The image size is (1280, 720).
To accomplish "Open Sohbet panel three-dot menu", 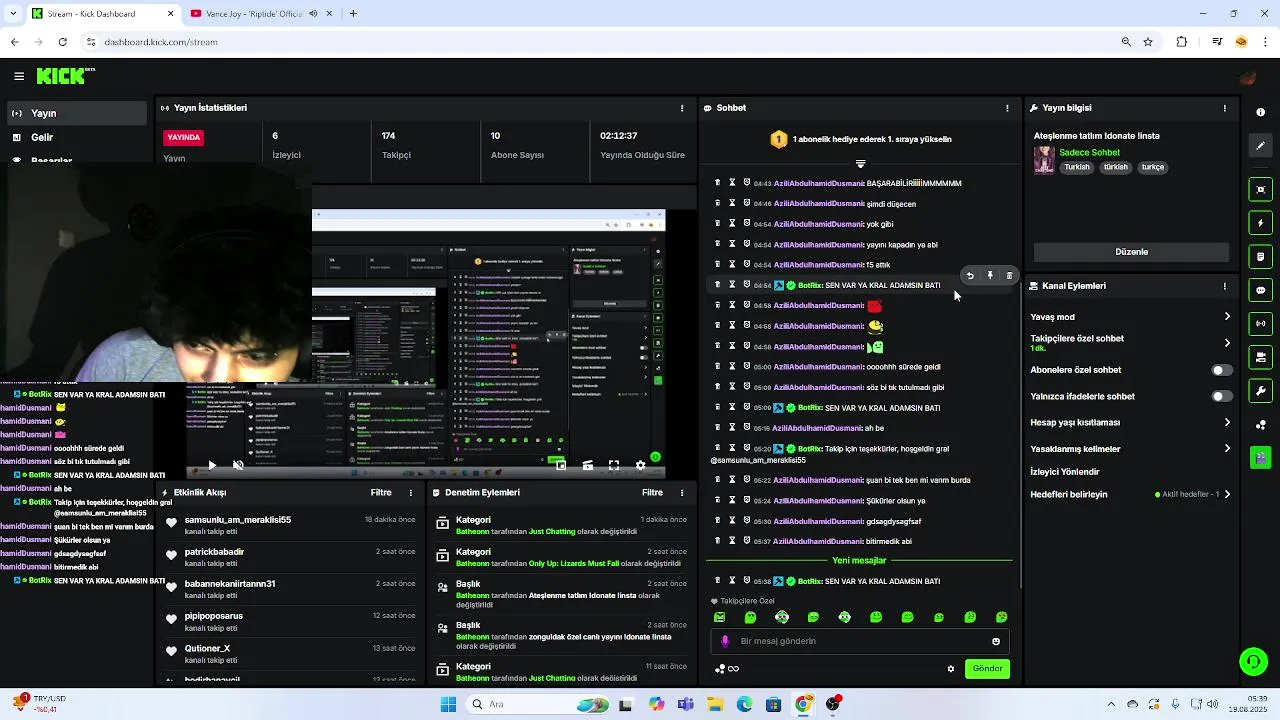I will 1007,108.
